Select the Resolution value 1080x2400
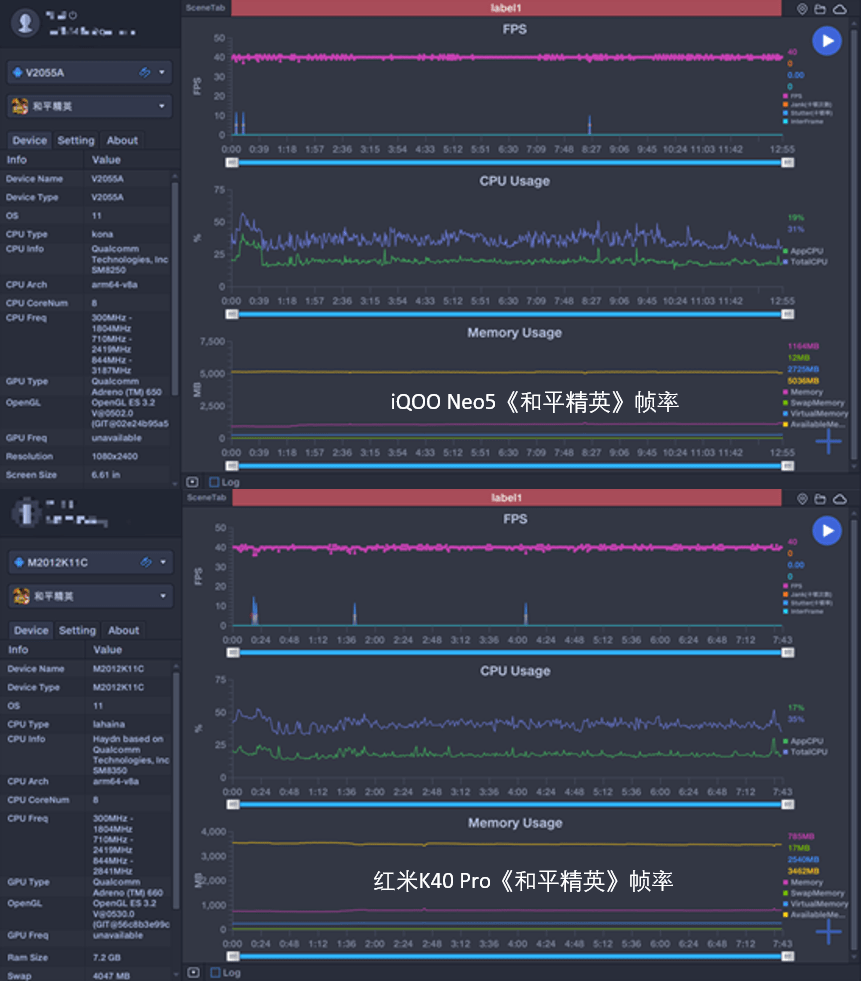861x981 pixels. click(115, 457)
